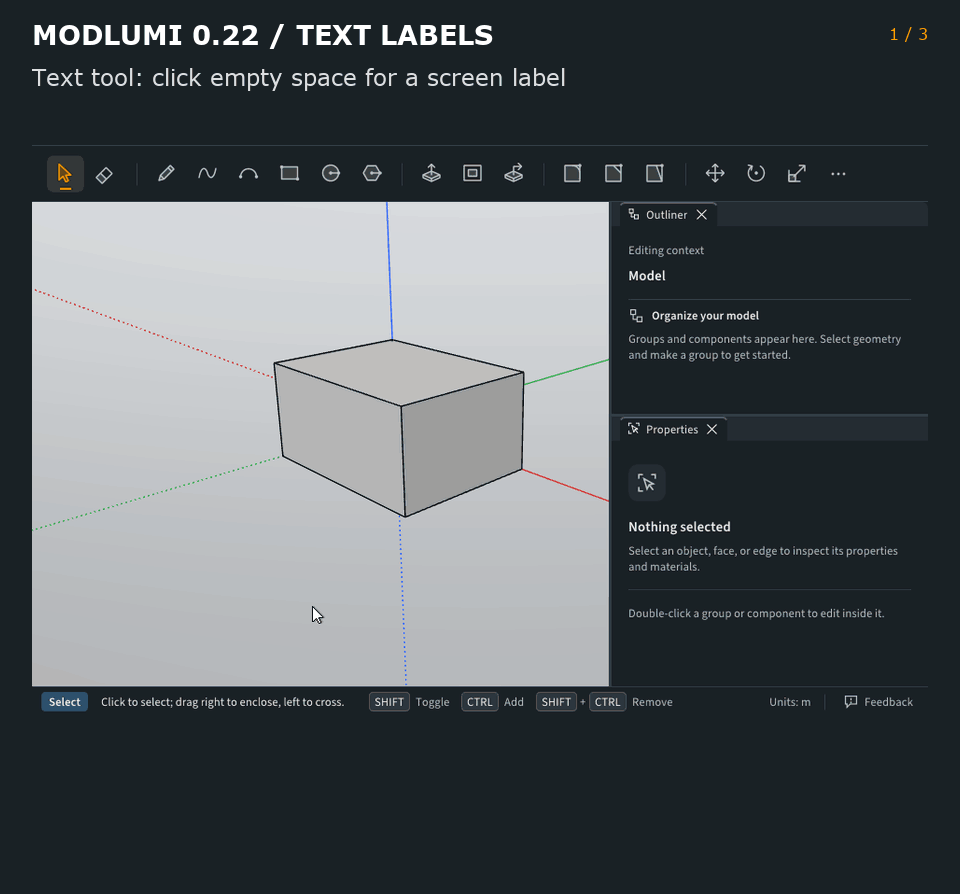Click the Organize your model icon
The width and height of the screenshot is (960, 894).
(636, 316)
